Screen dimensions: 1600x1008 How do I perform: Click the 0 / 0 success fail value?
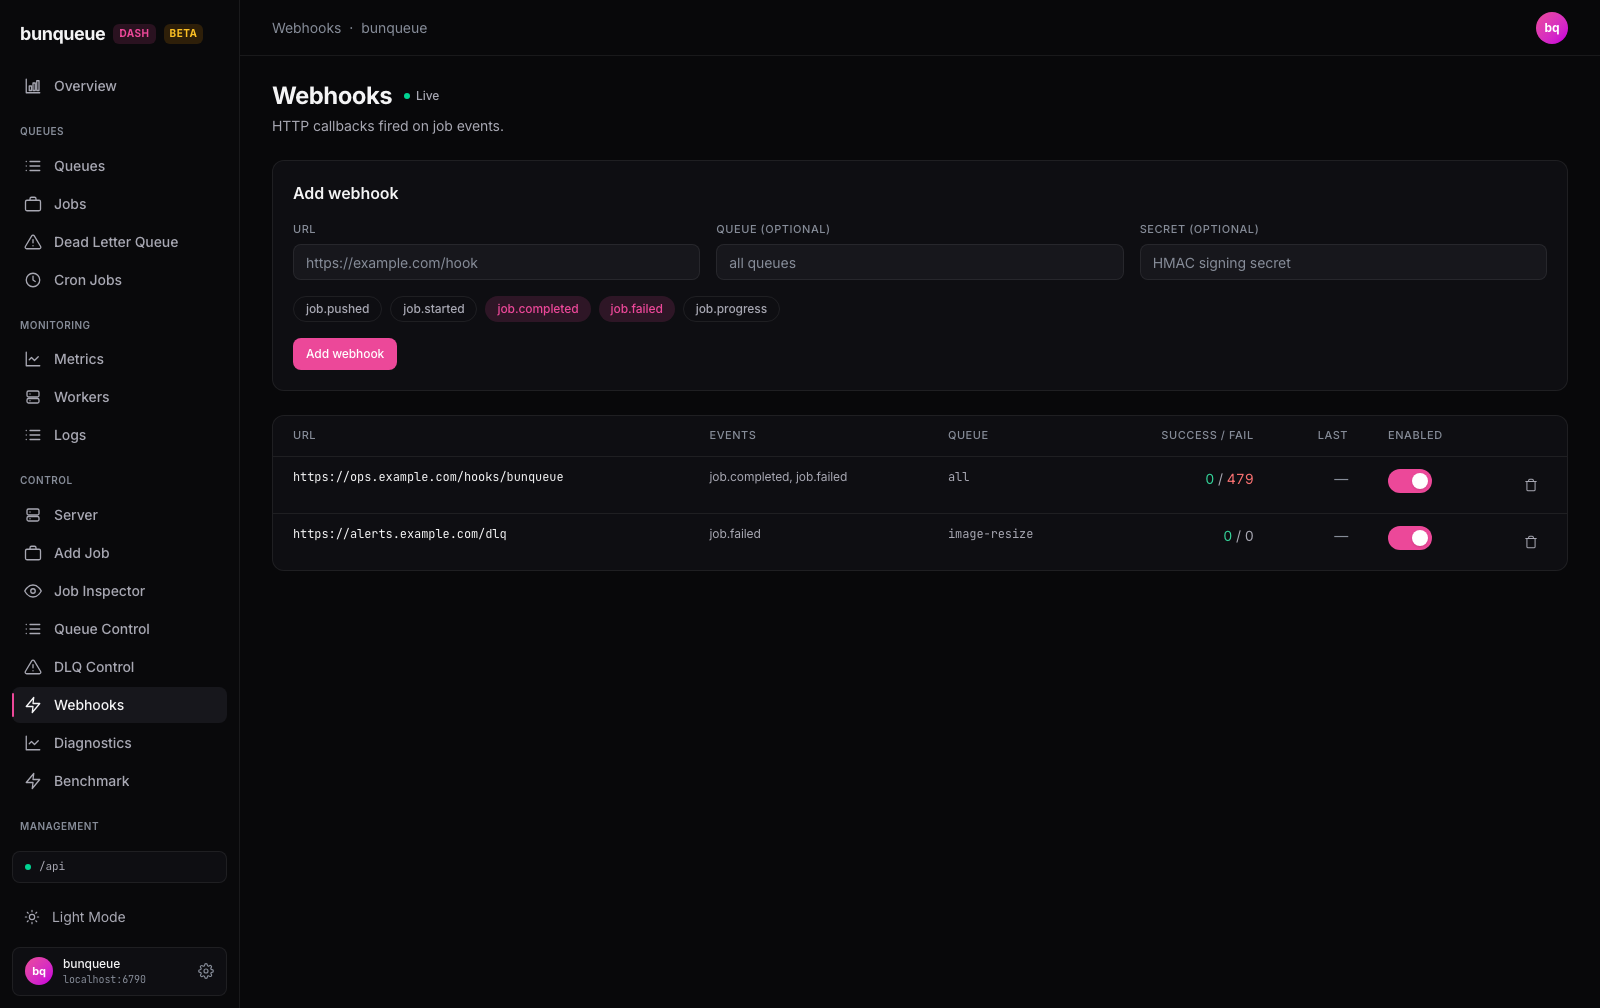[x=1238, y=536]
